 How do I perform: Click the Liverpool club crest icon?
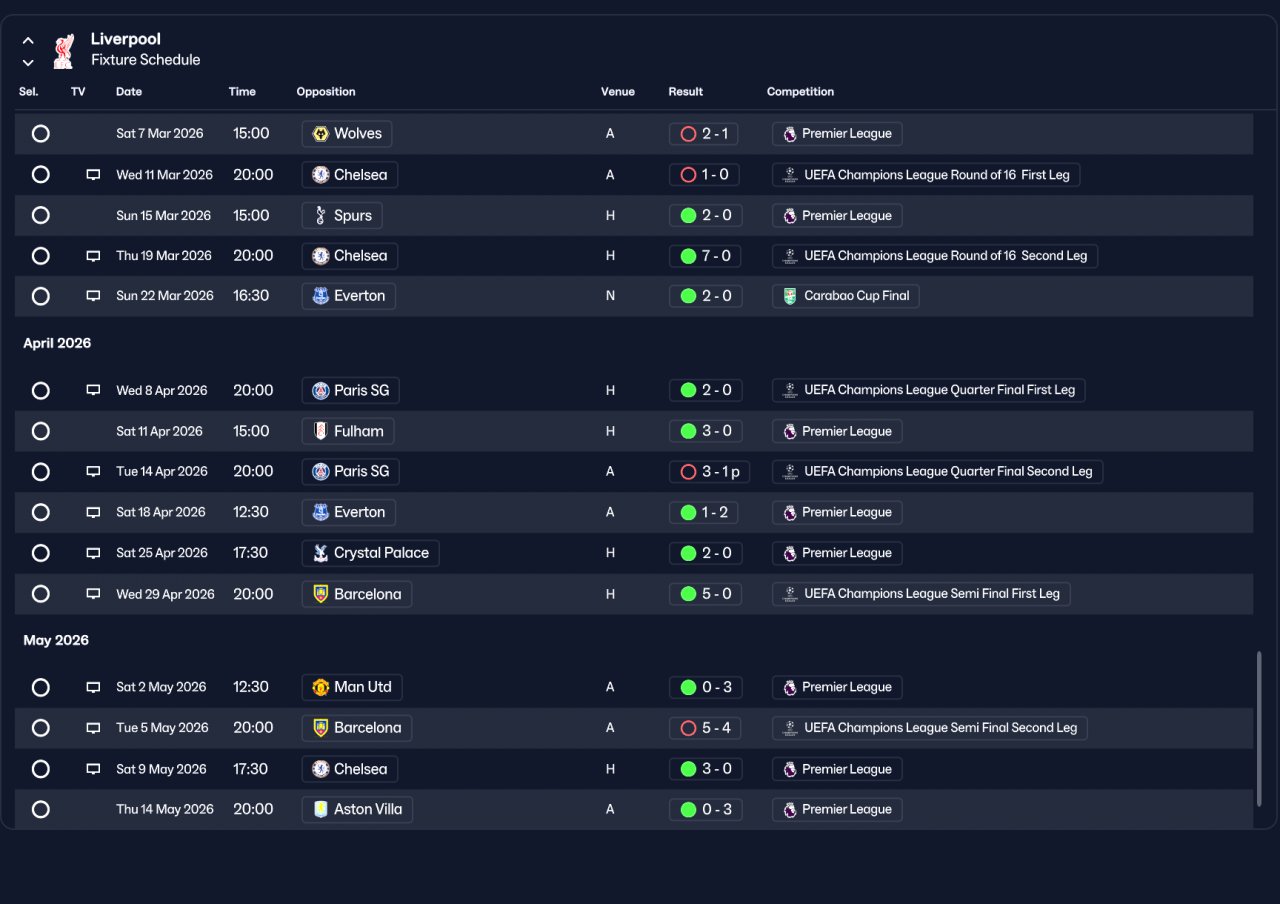(64, 51)
